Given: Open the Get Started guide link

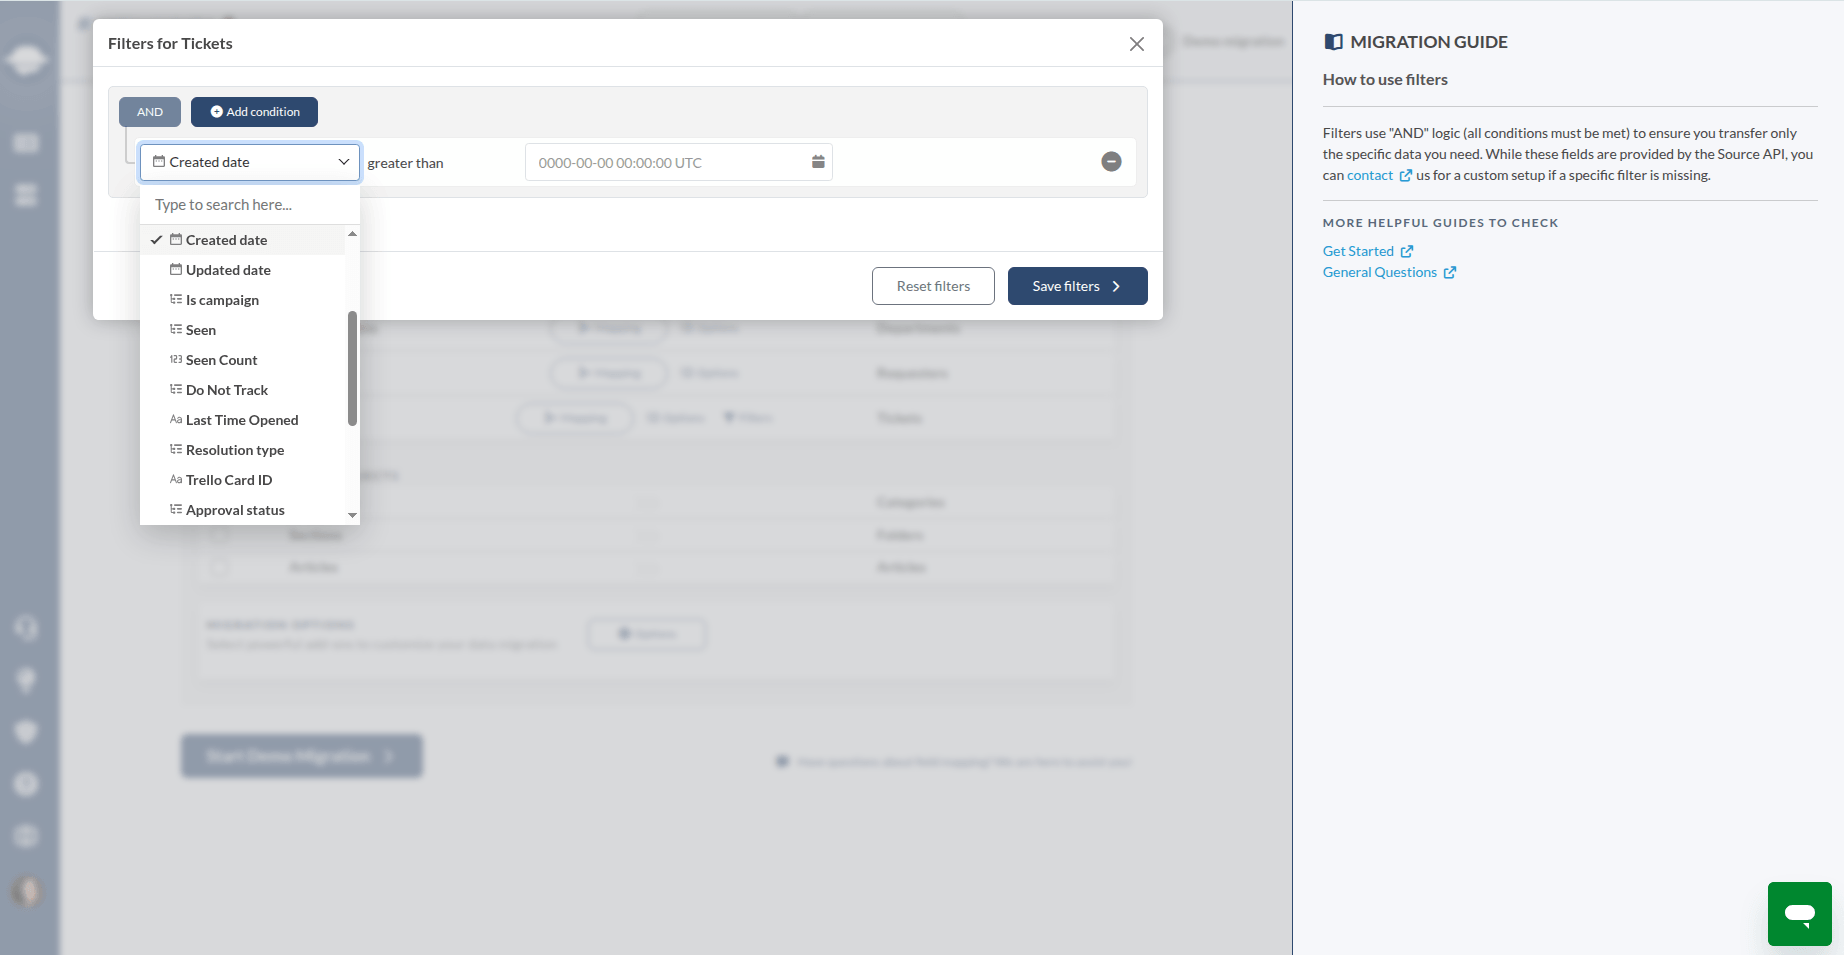Looking at the screenshot, I should click(1358, 251).
